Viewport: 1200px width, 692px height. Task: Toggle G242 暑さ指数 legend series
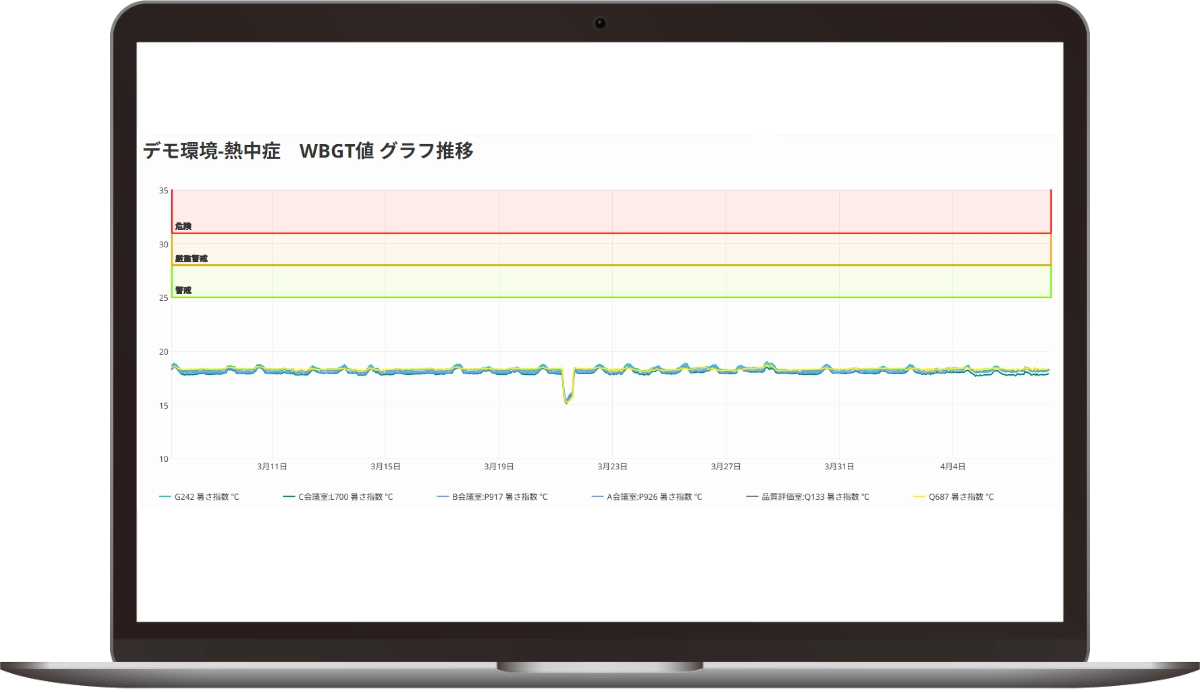[207, 497]
